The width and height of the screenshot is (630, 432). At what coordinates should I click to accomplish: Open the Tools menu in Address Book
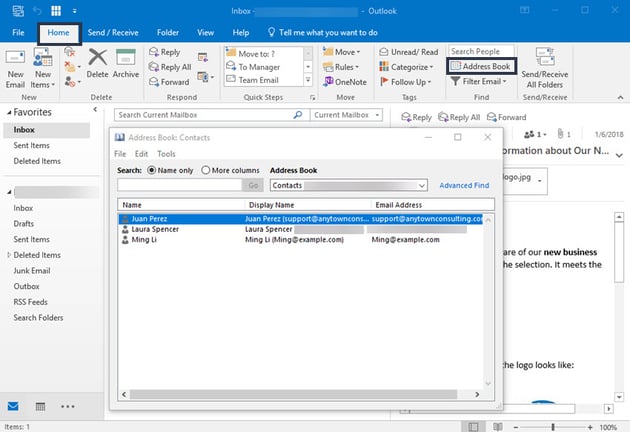[166, 154]
